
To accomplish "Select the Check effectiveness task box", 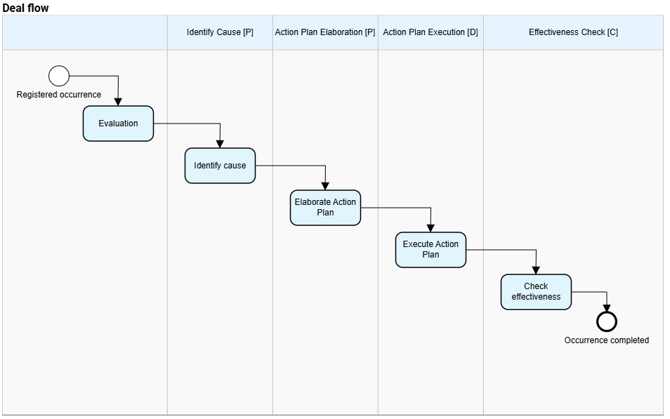I will [x=536, y=291].
